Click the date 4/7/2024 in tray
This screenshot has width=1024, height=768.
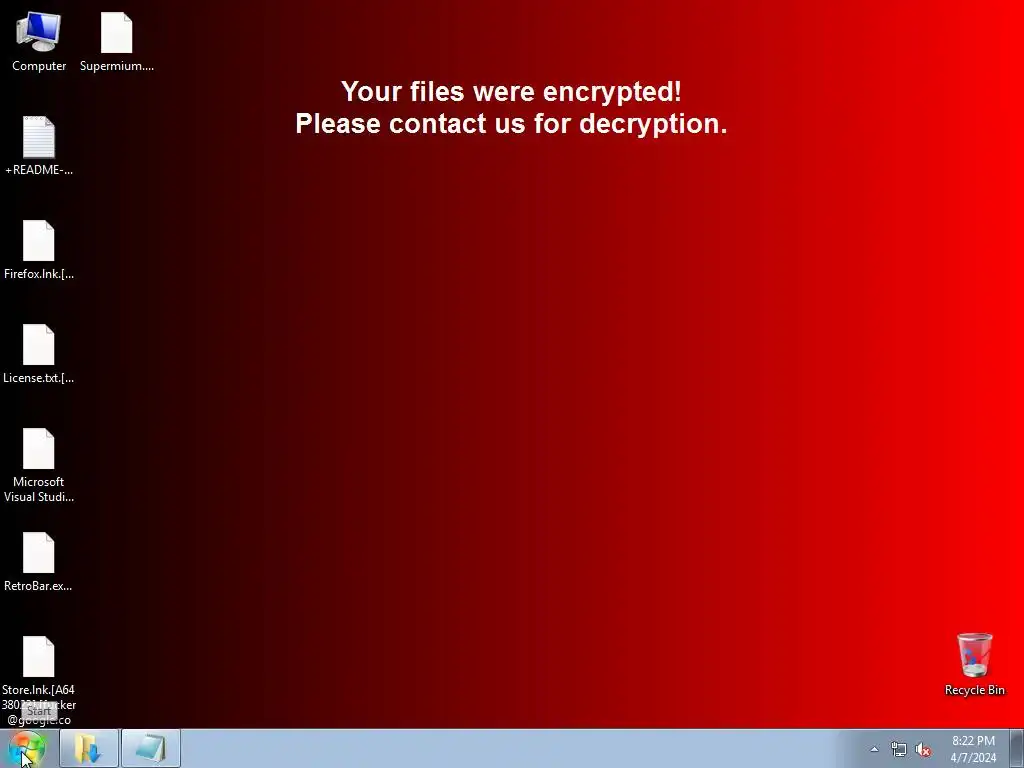pos(973,758)
